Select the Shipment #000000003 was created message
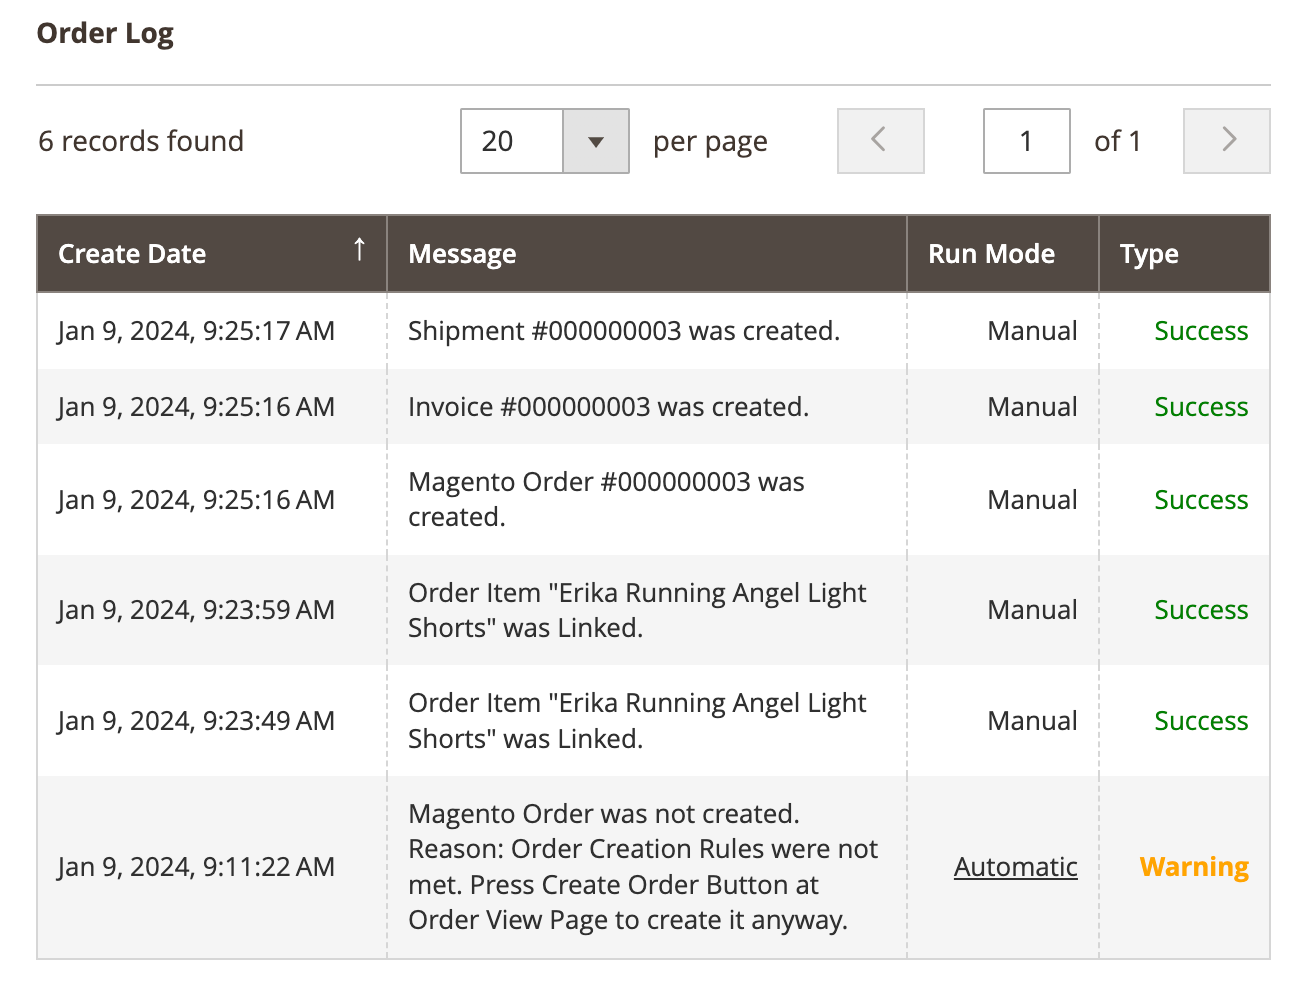Viewport: 1302px width, 992px height. click(x=623, y=331)
